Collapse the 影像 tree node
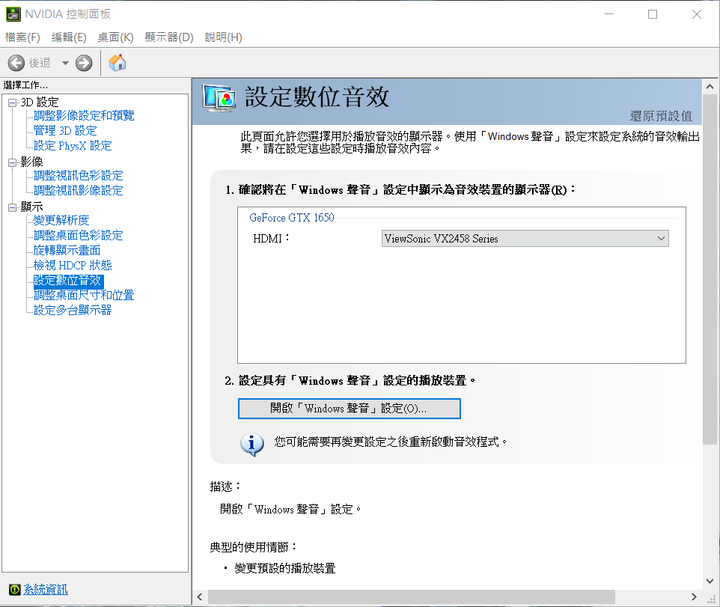 [x=12, y=162]
